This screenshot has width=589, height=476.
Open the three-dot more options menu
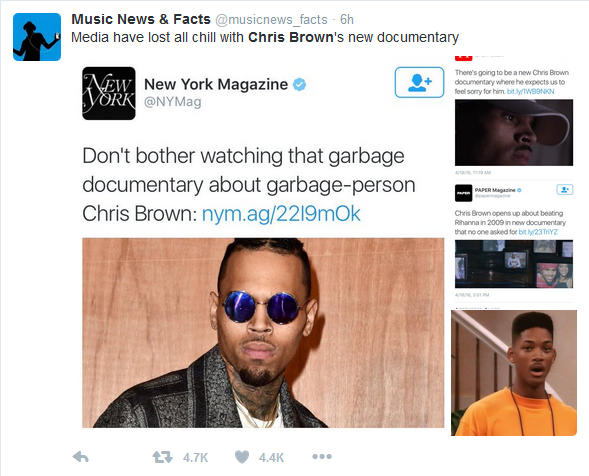click(x=322, y=456)
